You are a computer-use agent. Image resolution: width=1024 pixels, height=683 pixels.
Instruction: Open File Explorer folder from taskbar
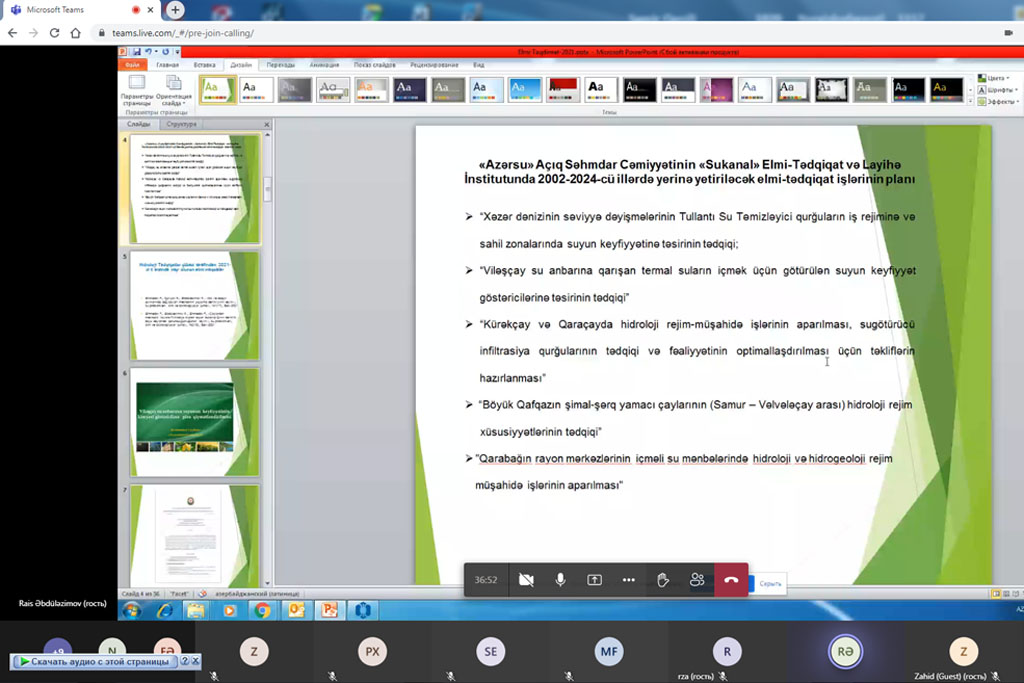pos(196,611)
